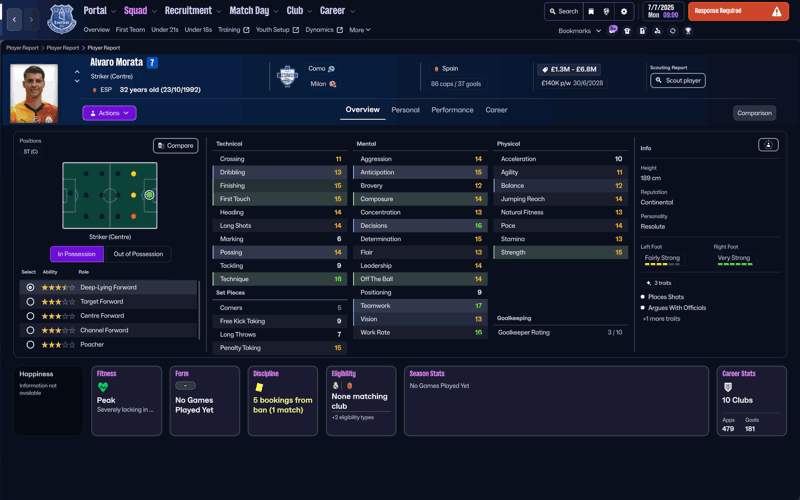Go to next player with down chevron
800x500 pixels.
(x=77, y=81)
